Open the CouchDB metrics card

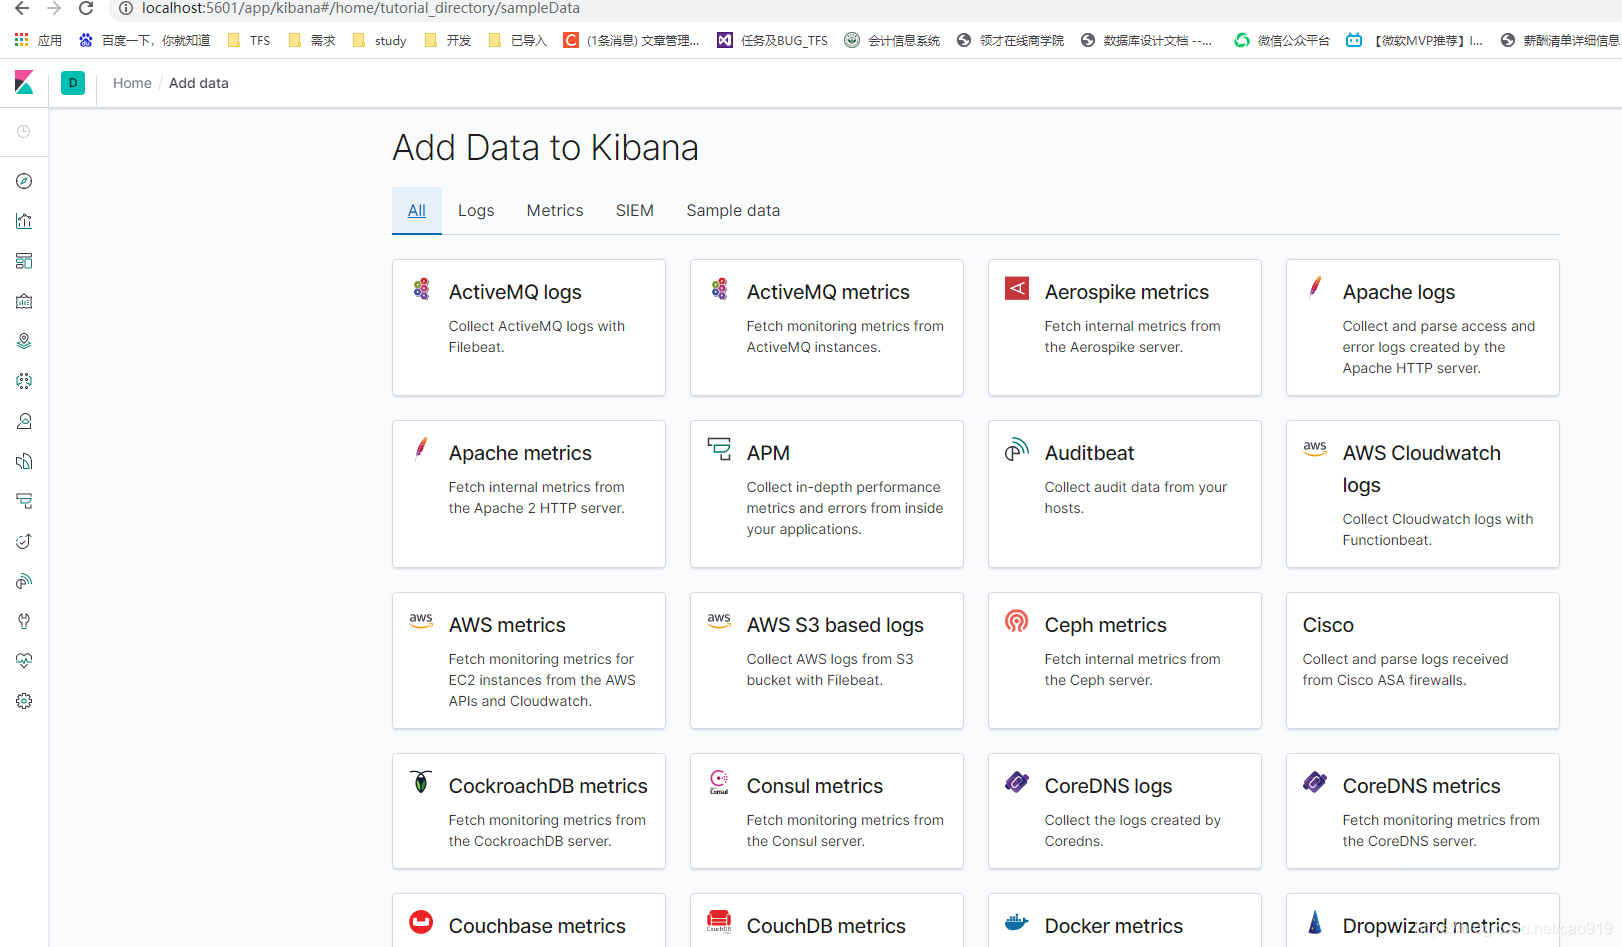pyautogui.click(x=827, y=921)
